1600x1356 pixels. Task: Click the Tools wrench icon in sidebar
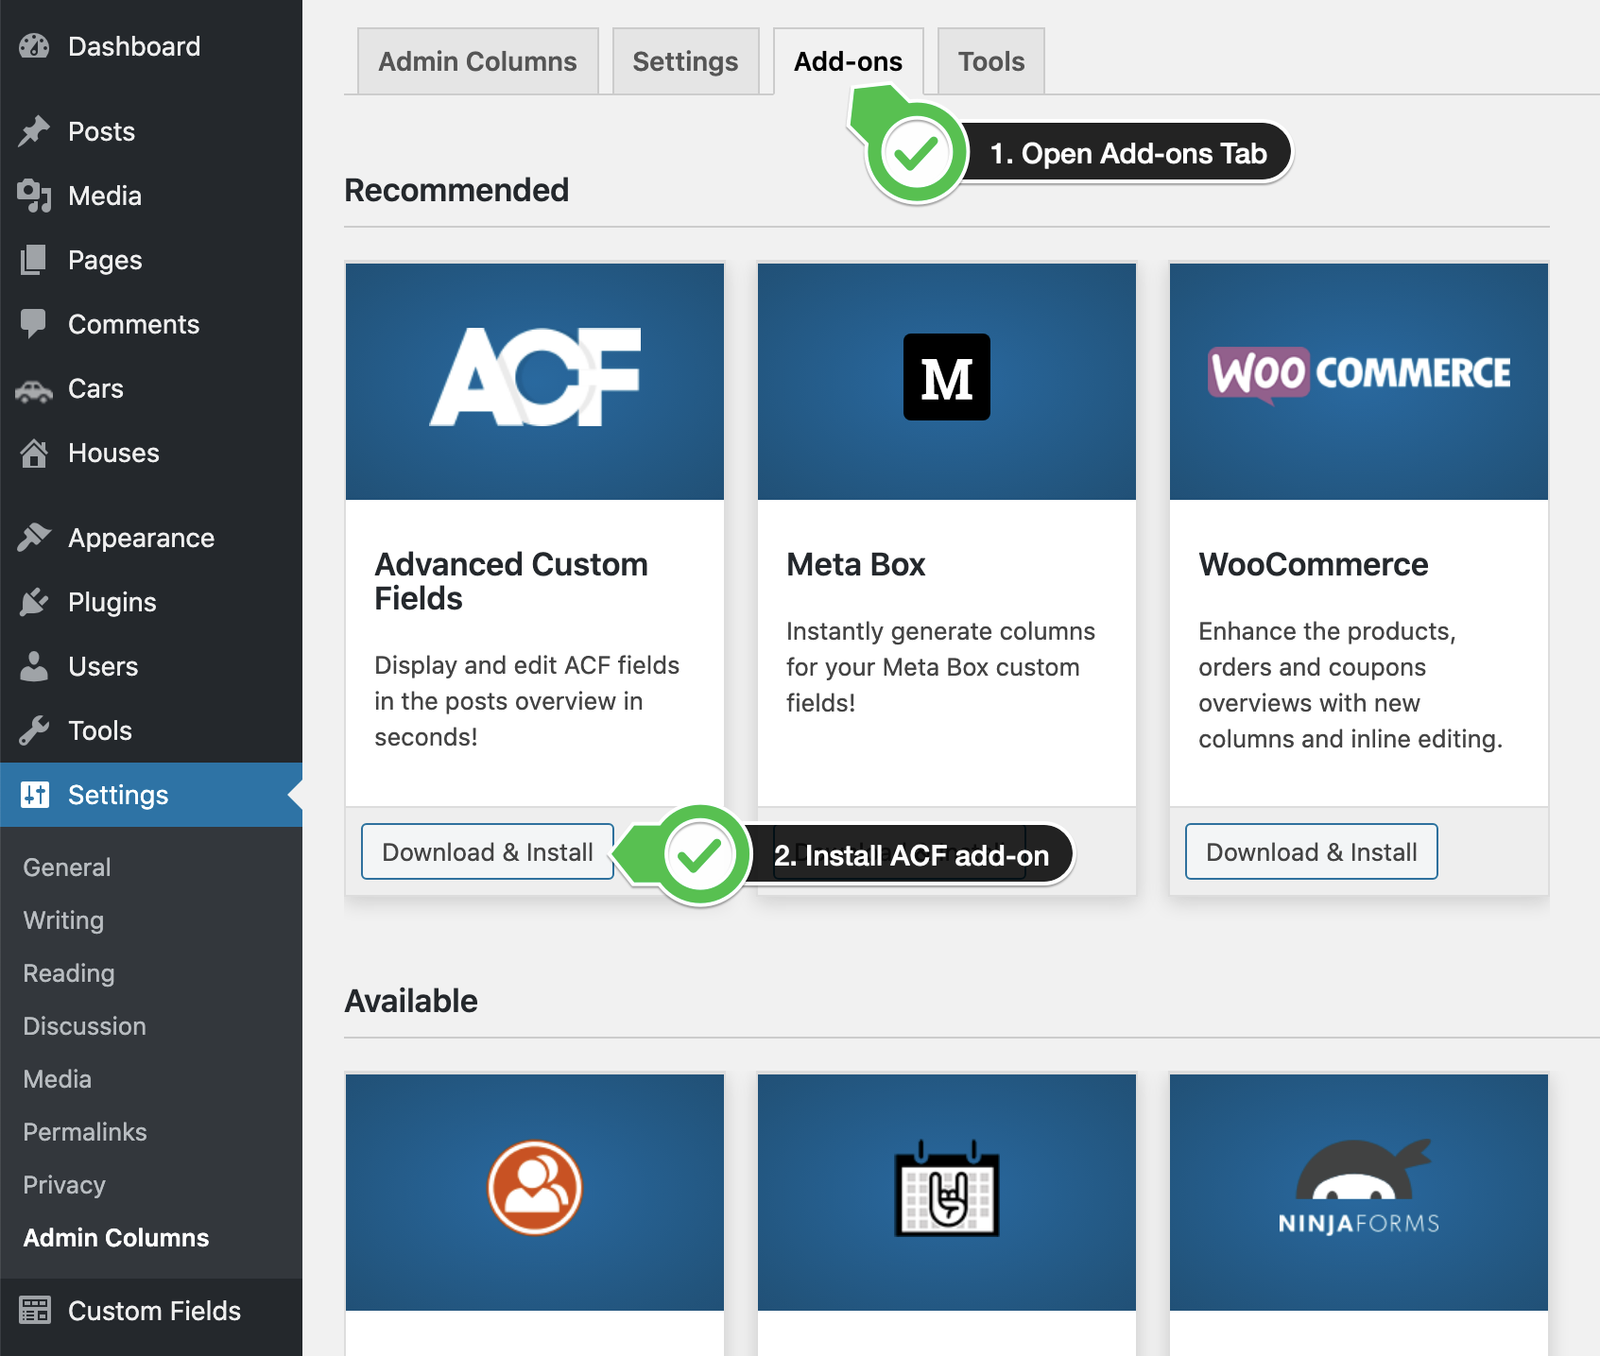tap(34, 731)
